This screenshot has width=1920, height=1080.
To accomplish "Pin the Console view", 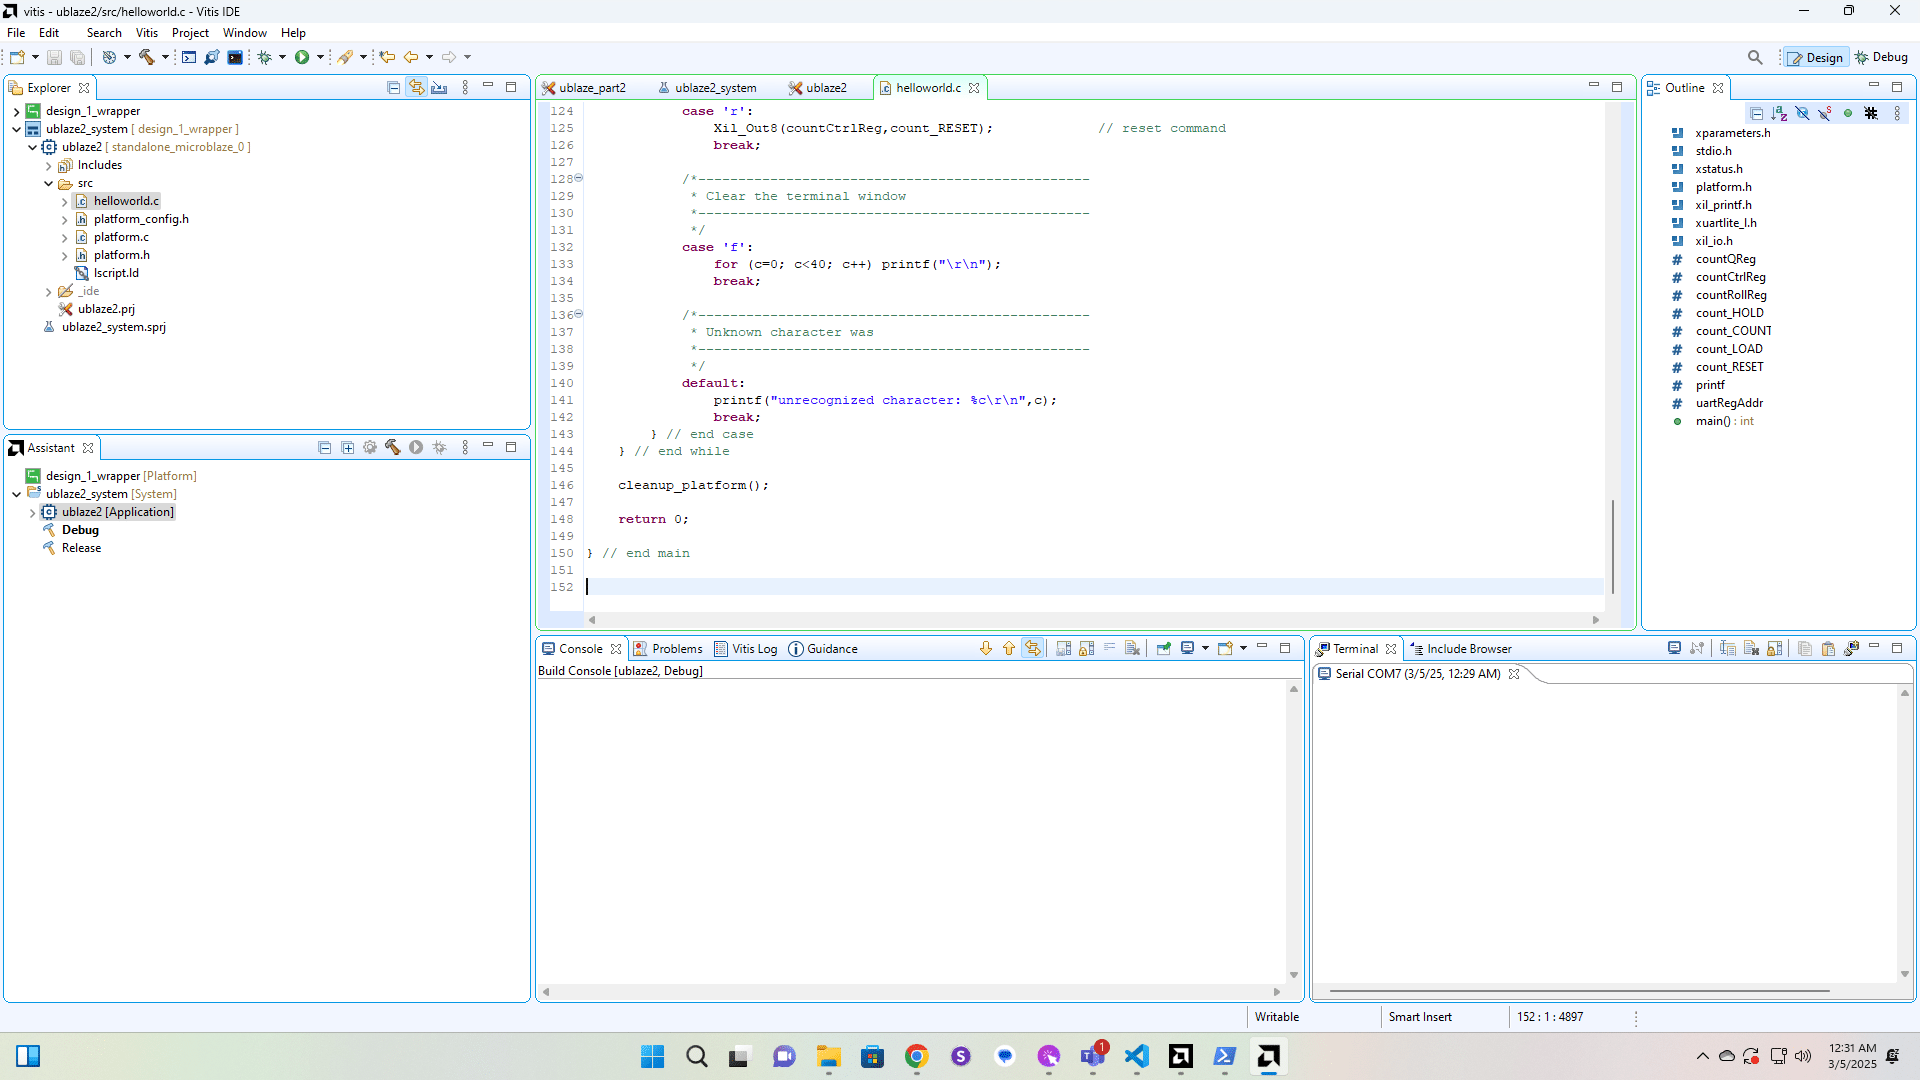I will click(1164, 648).
